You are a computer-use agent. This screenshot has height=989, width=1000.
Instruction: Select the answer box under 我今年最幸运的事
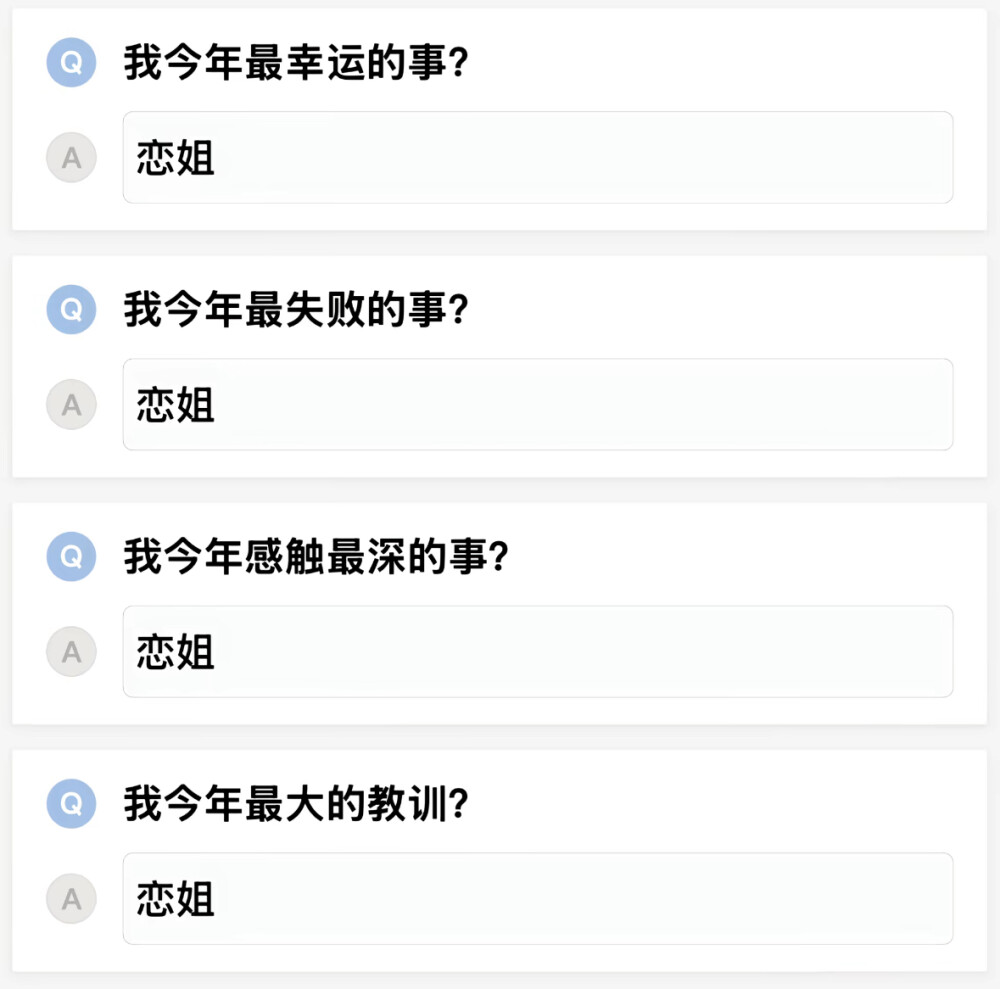pyautogui.click(x=538, y=157)
